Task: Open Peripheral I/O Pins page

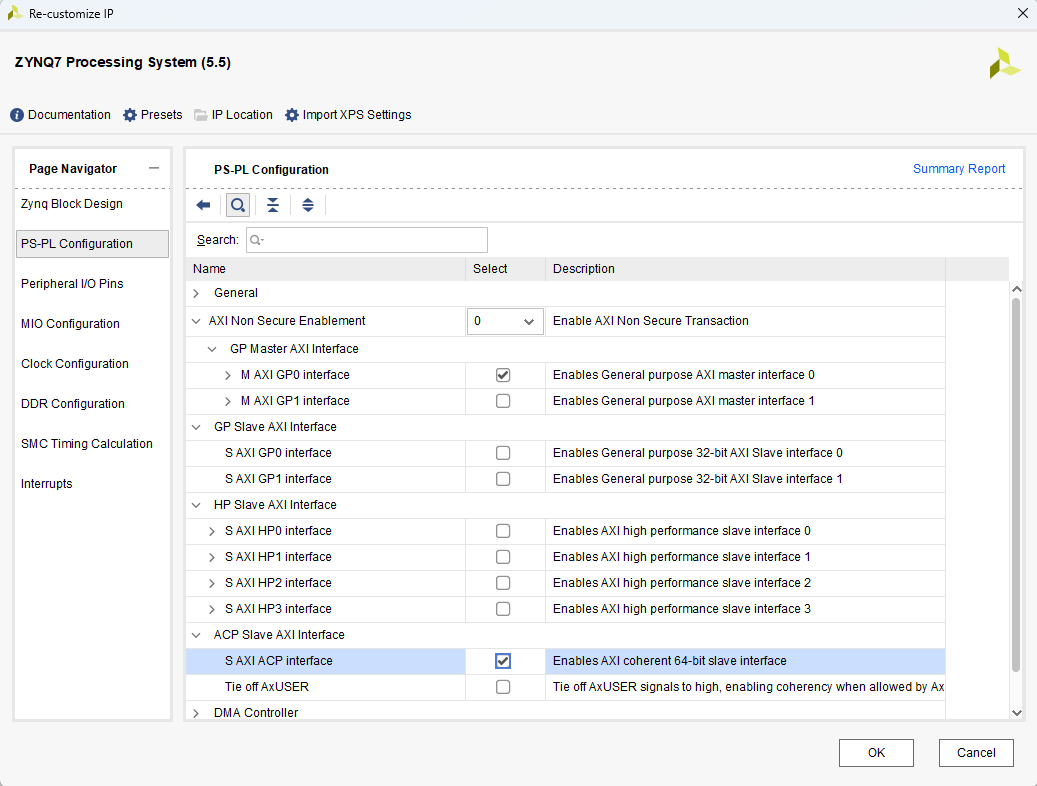Action: [72, 284]
